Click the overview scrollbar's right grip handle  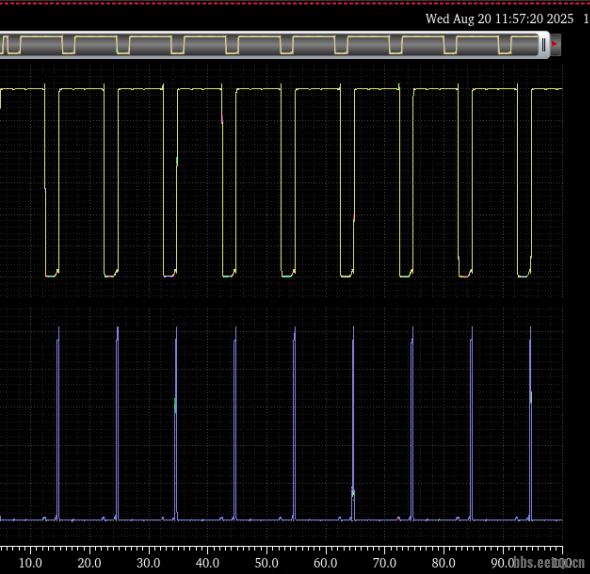point(544,45)
